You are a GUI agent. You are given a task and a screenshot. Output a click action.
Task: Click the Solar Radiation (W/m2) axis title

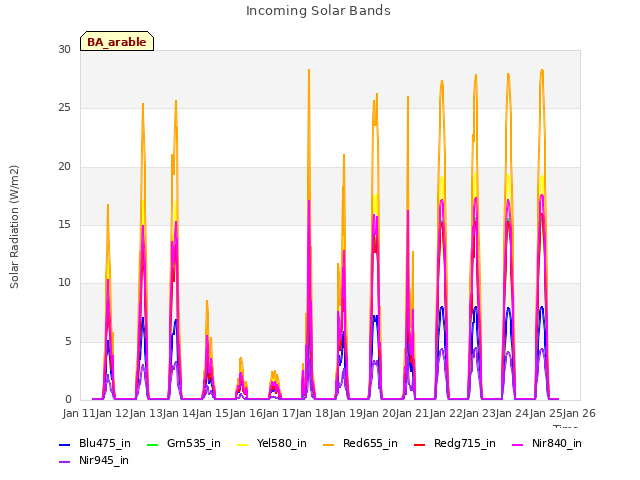(x=14, y=227)
